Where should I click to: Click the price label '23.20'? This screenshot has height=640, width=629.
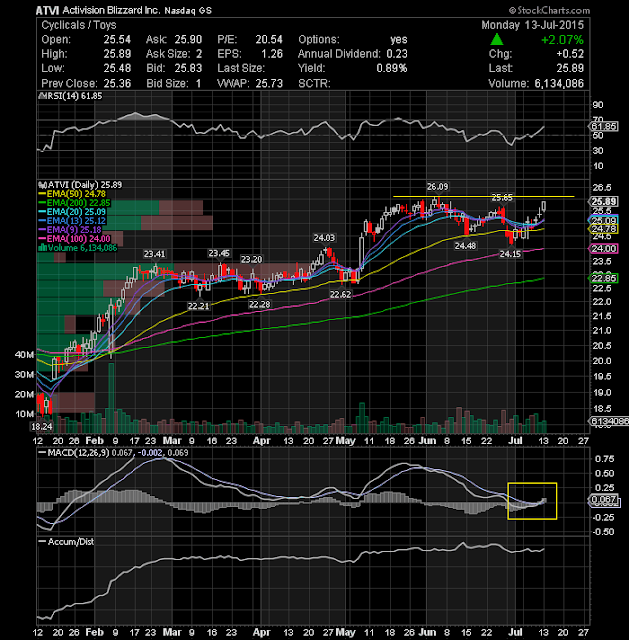tap(251, 260)
